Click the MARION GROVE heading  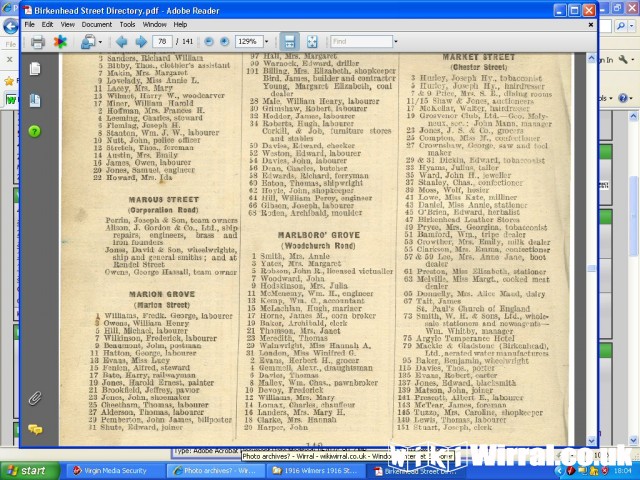coord(162,294)
